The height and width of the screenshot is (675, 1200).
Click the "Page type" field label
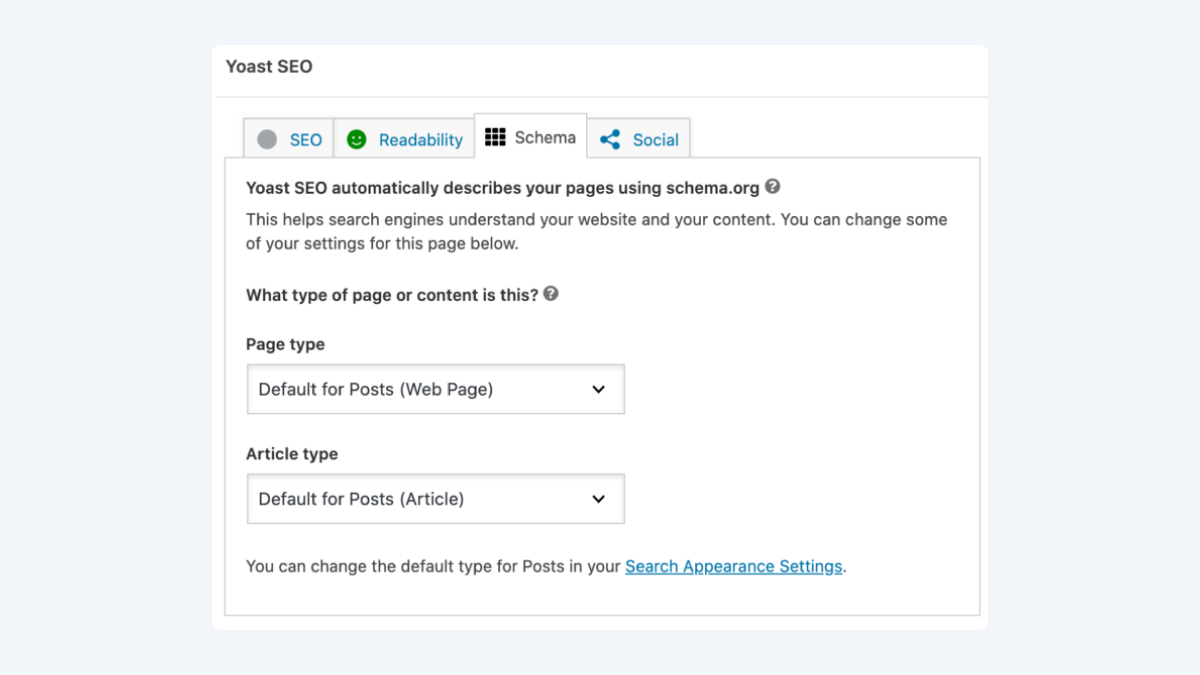coord(285,344)
